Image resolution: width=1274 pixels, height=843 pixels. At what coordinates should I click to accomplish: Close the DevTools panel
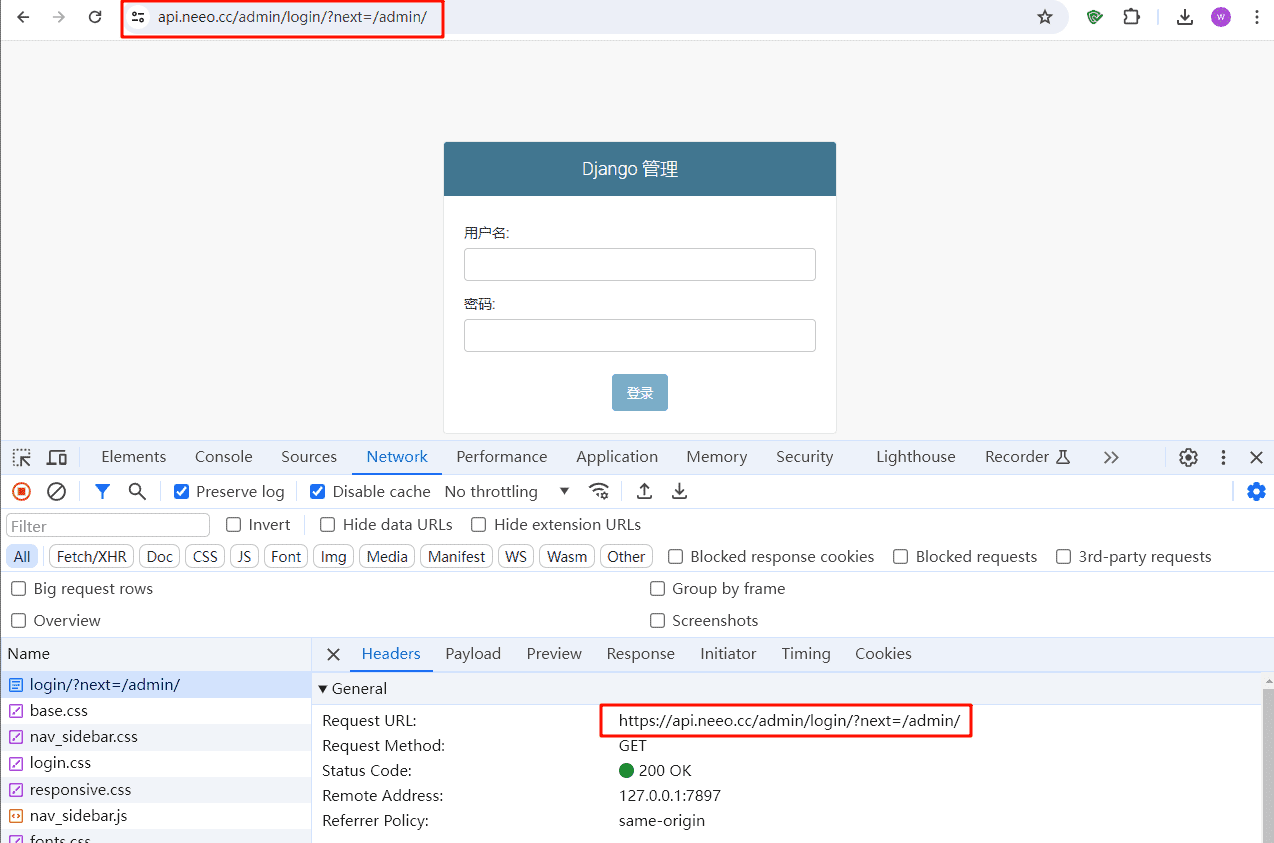[1257, 457]
